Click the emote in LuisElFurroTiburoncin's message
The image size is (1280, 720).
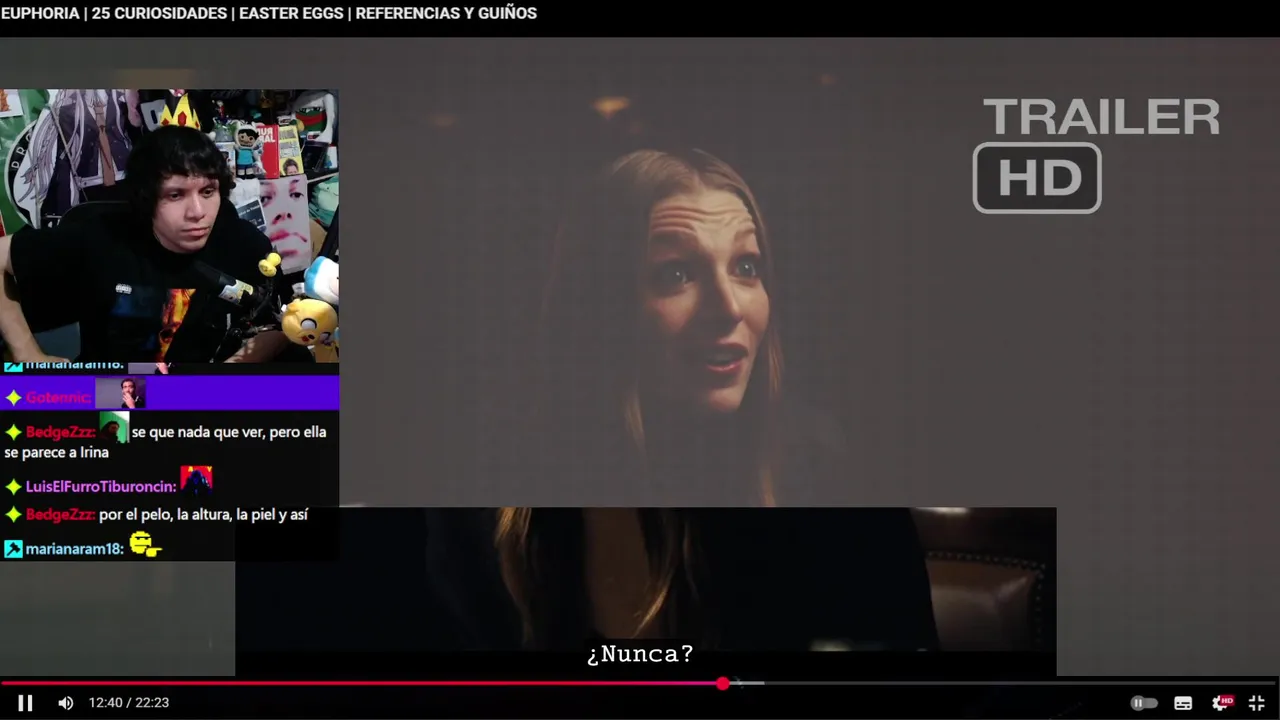point(196,480)
